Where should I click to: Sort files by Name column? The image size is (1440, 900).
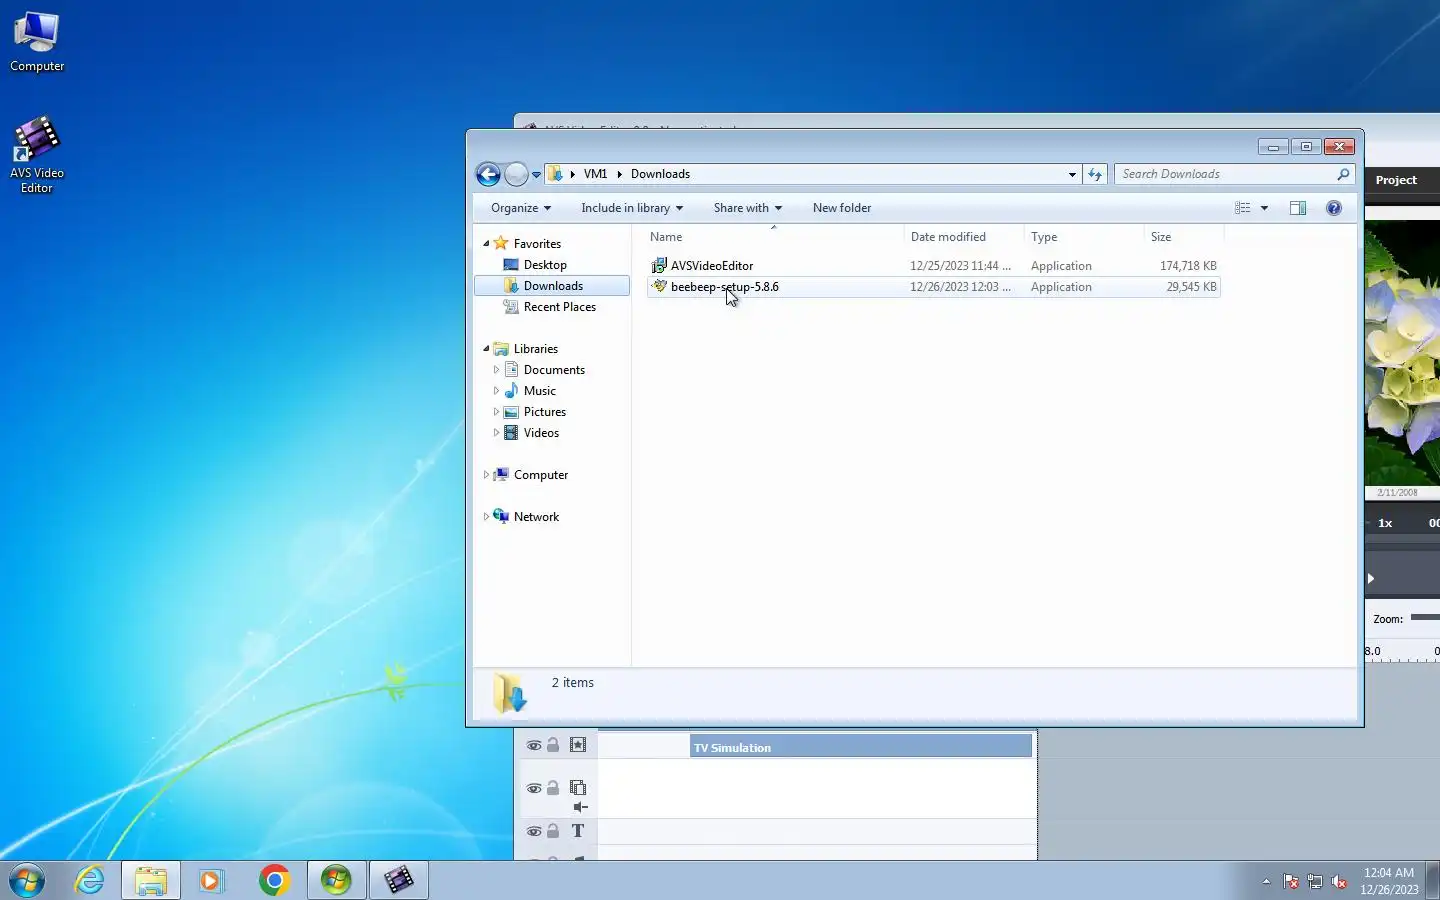(775, 237)
